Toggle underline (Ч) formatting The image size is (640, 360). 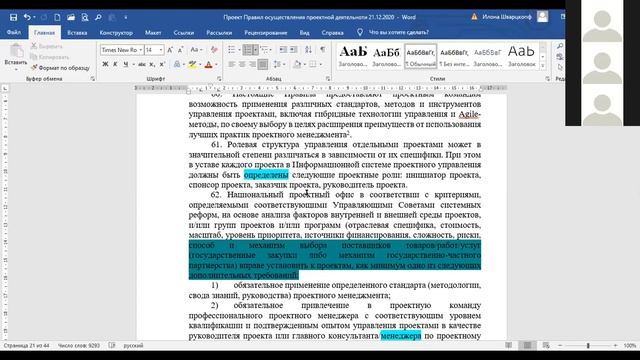pos(126,64)
